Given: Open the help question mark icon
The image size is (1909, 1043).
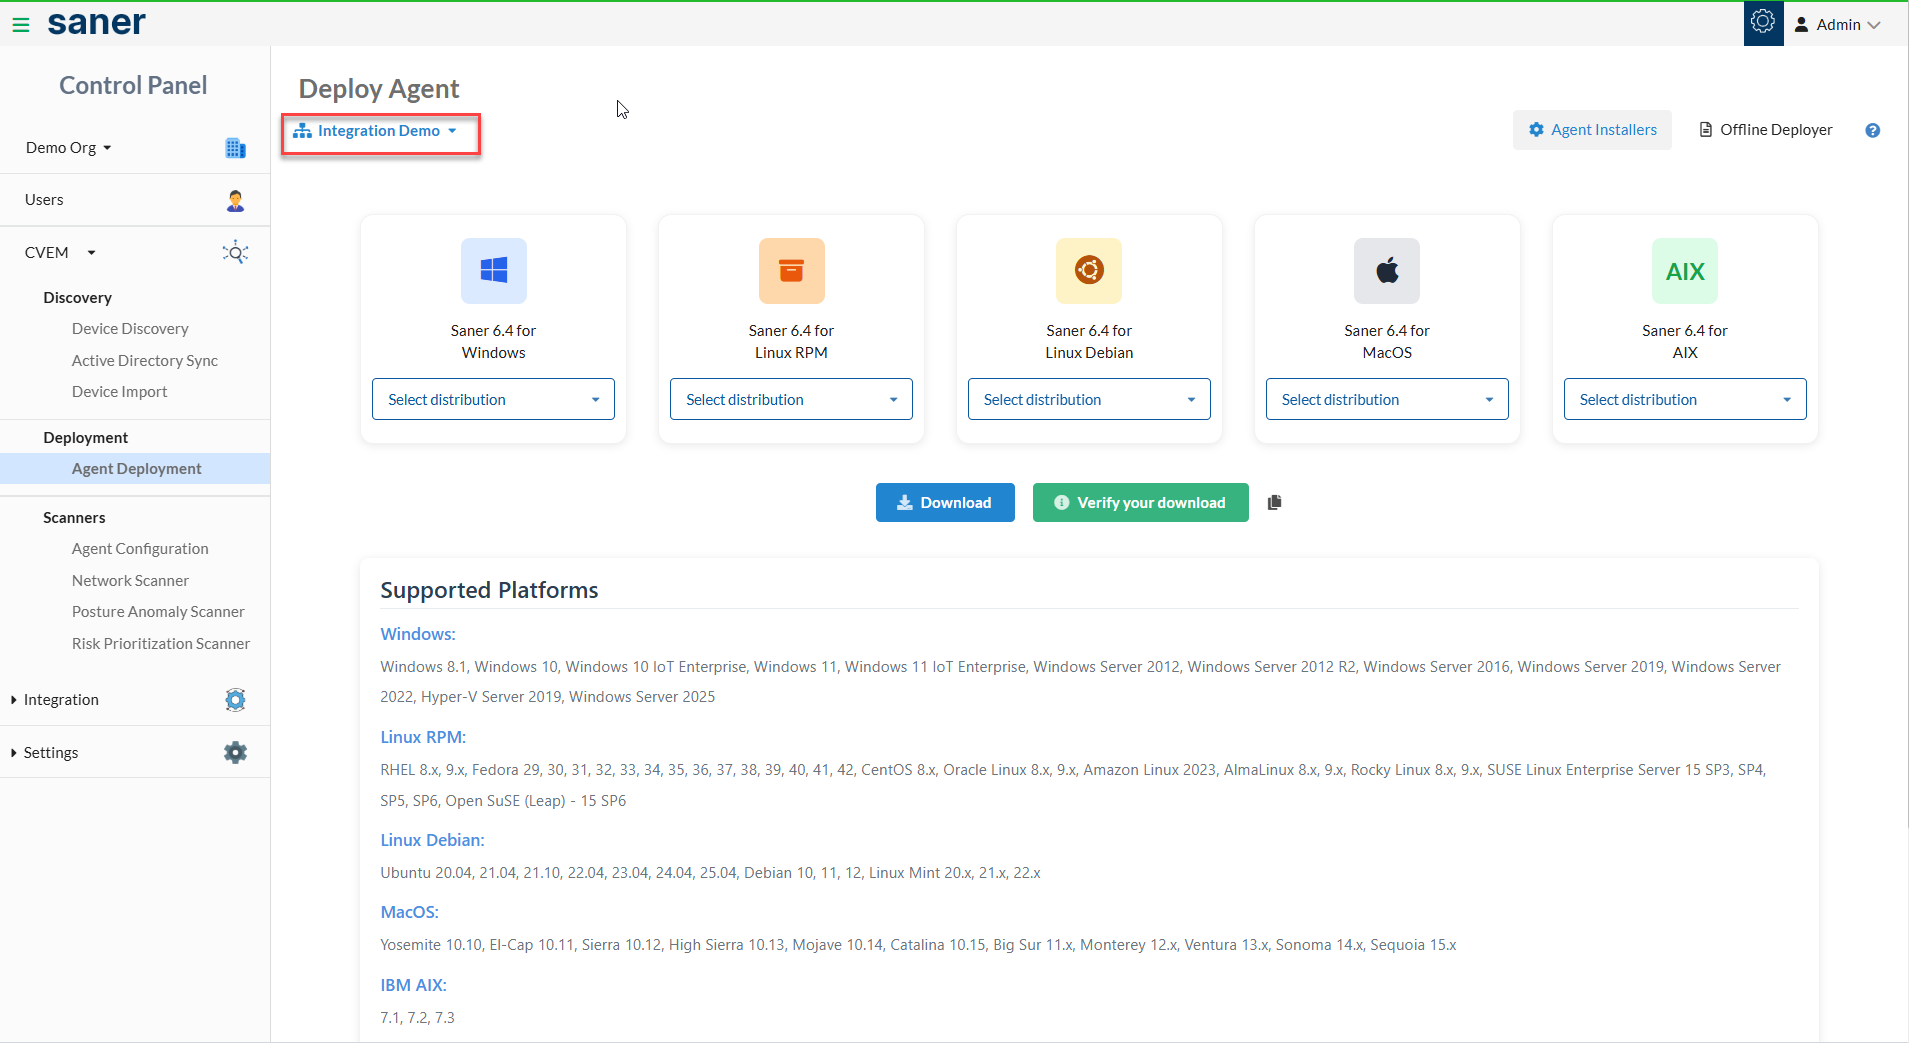Looking at the screenshot, I should tap(1873, 130).
